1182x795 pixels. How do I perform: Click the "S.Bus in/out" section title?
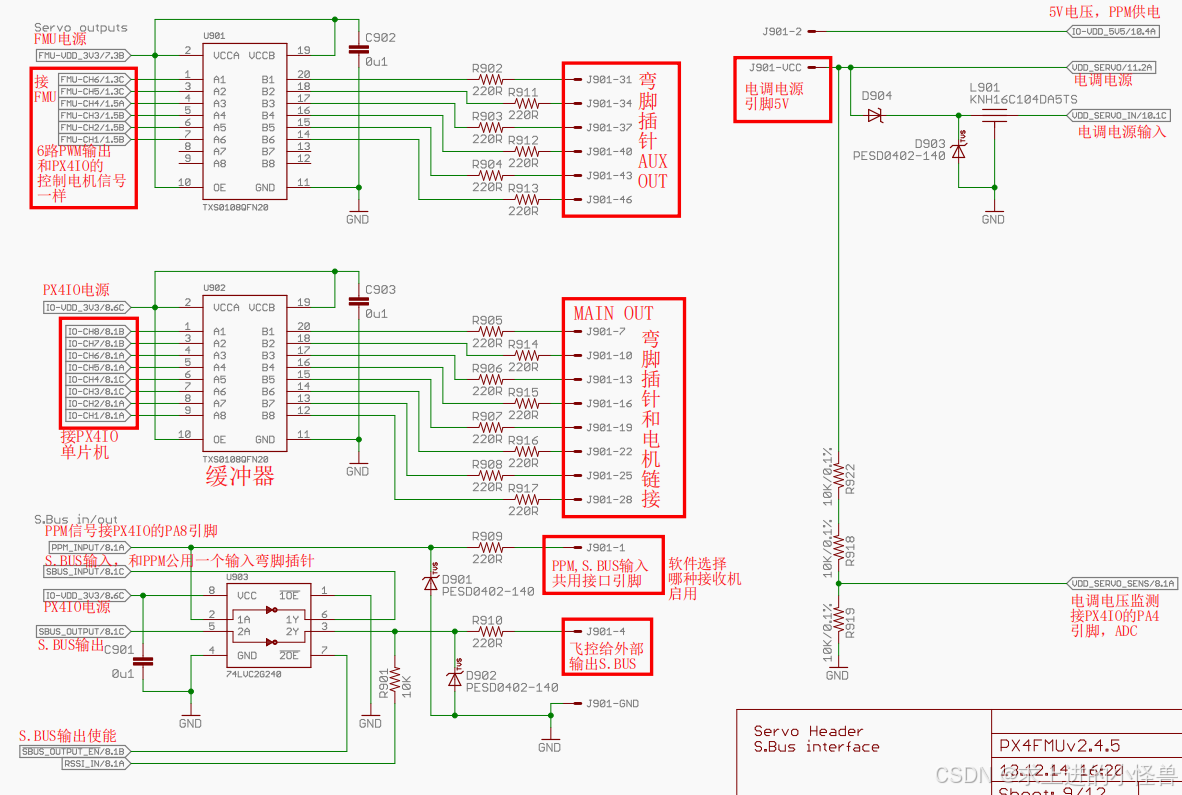(76, 519)
